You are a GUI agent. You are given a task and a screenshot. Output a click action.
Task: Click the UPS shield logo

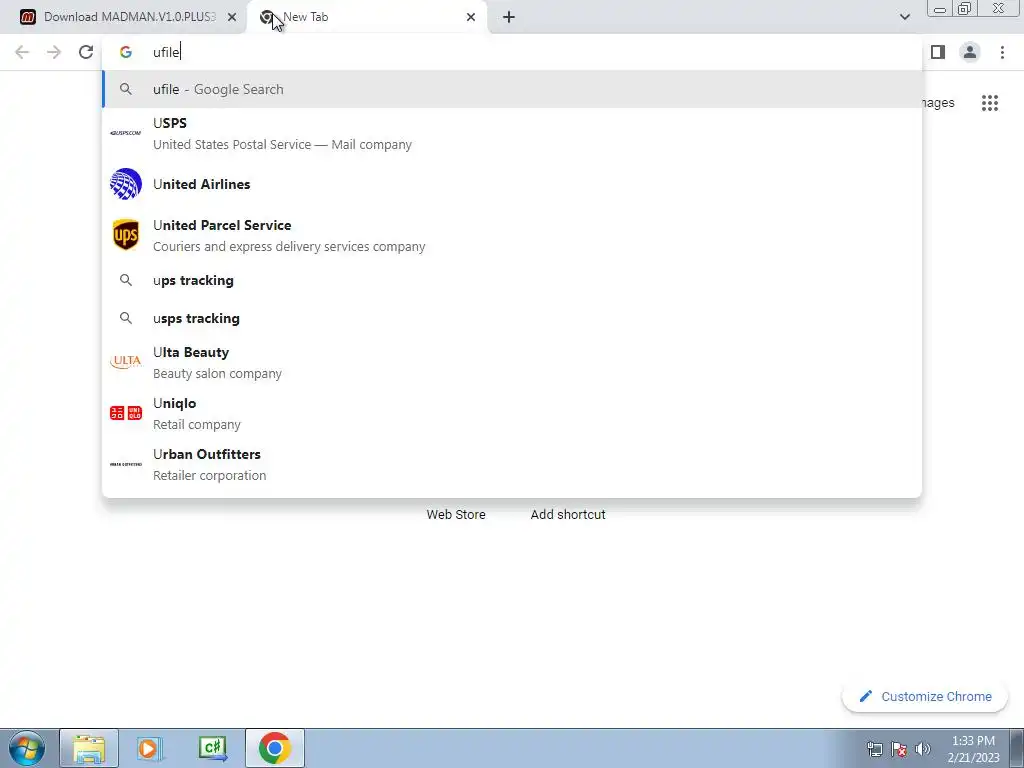pyautogui.click(x=126, y=235)
